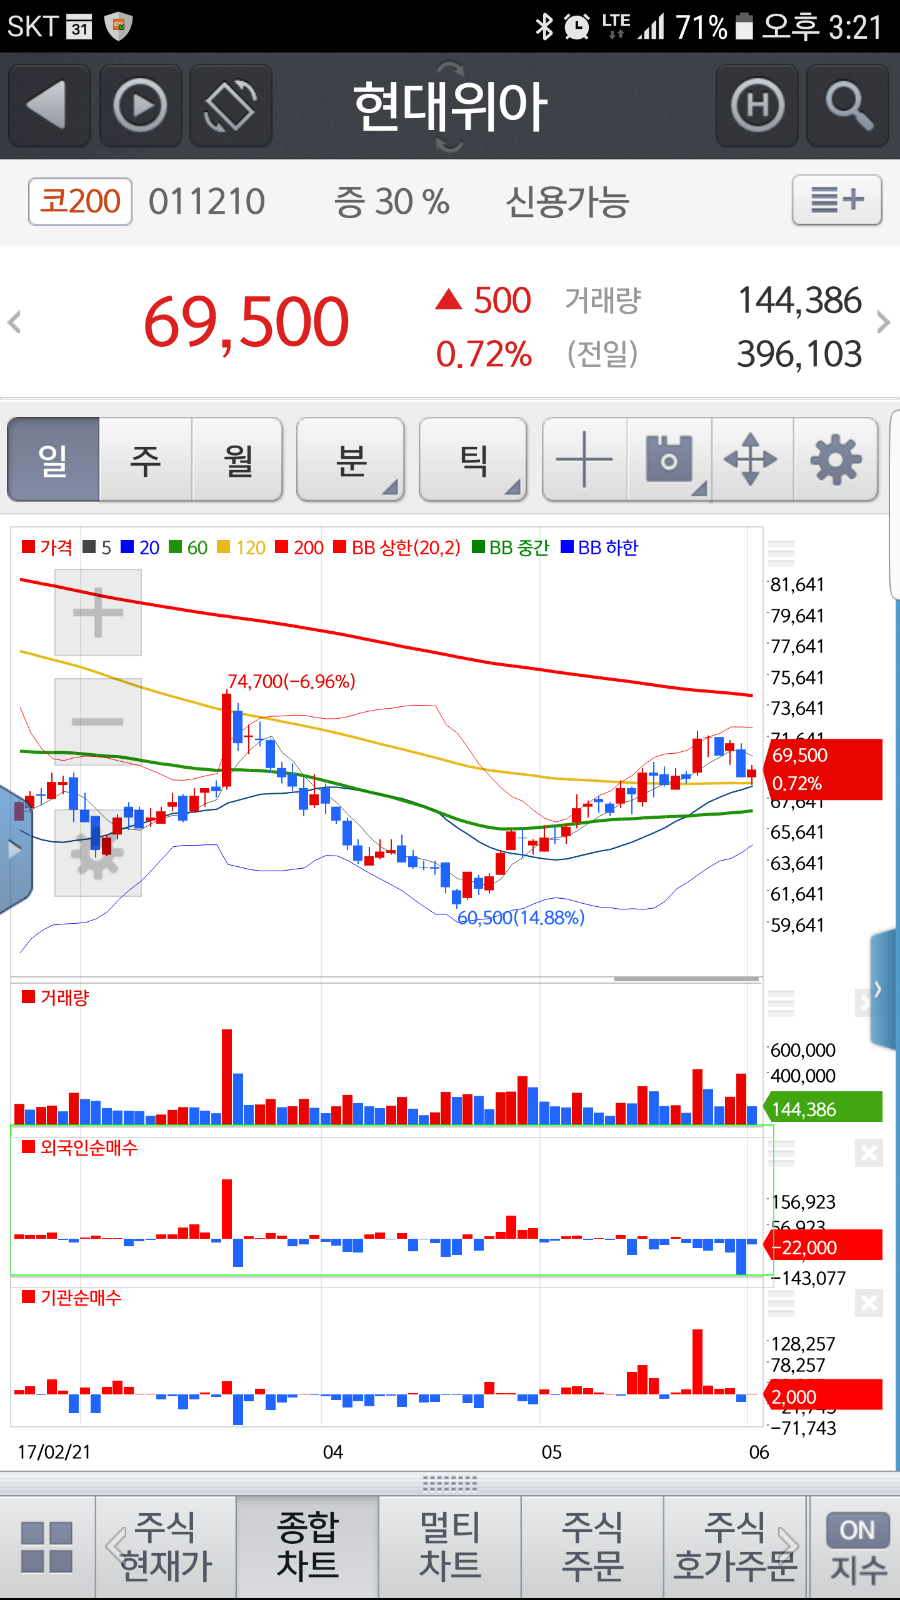The image size is (900, 1600).
Task: Close the 기관순매수 indicator panel
Action: (869, 1303)
